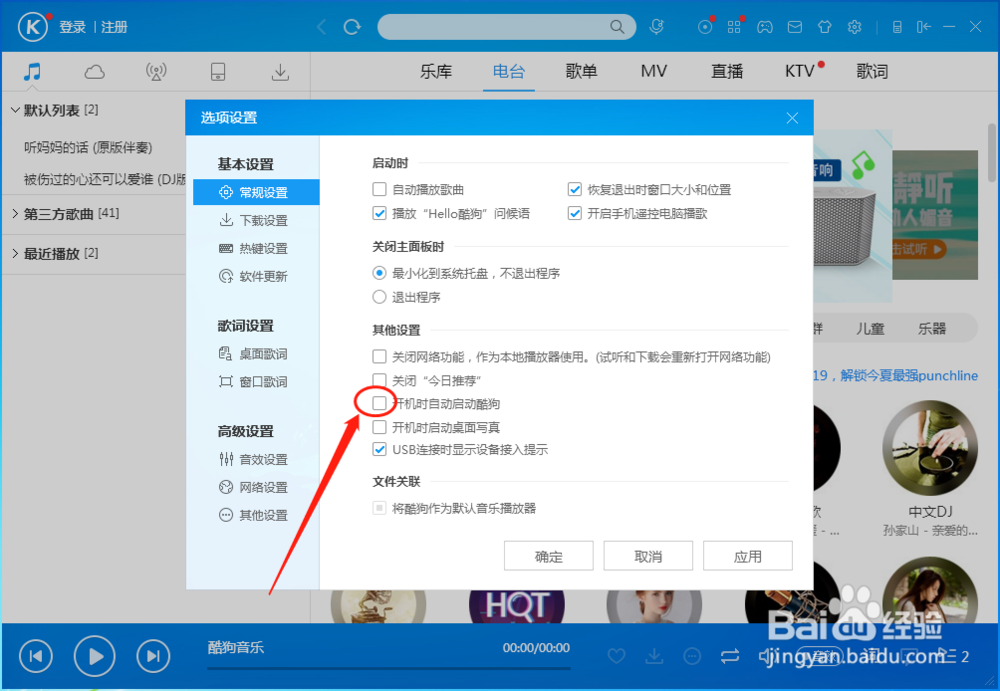Image resolution: width=1000 pixels, height=691 pixels.
Task: Check 关闭网络功能 checkbox
Action: coord(379,356)
